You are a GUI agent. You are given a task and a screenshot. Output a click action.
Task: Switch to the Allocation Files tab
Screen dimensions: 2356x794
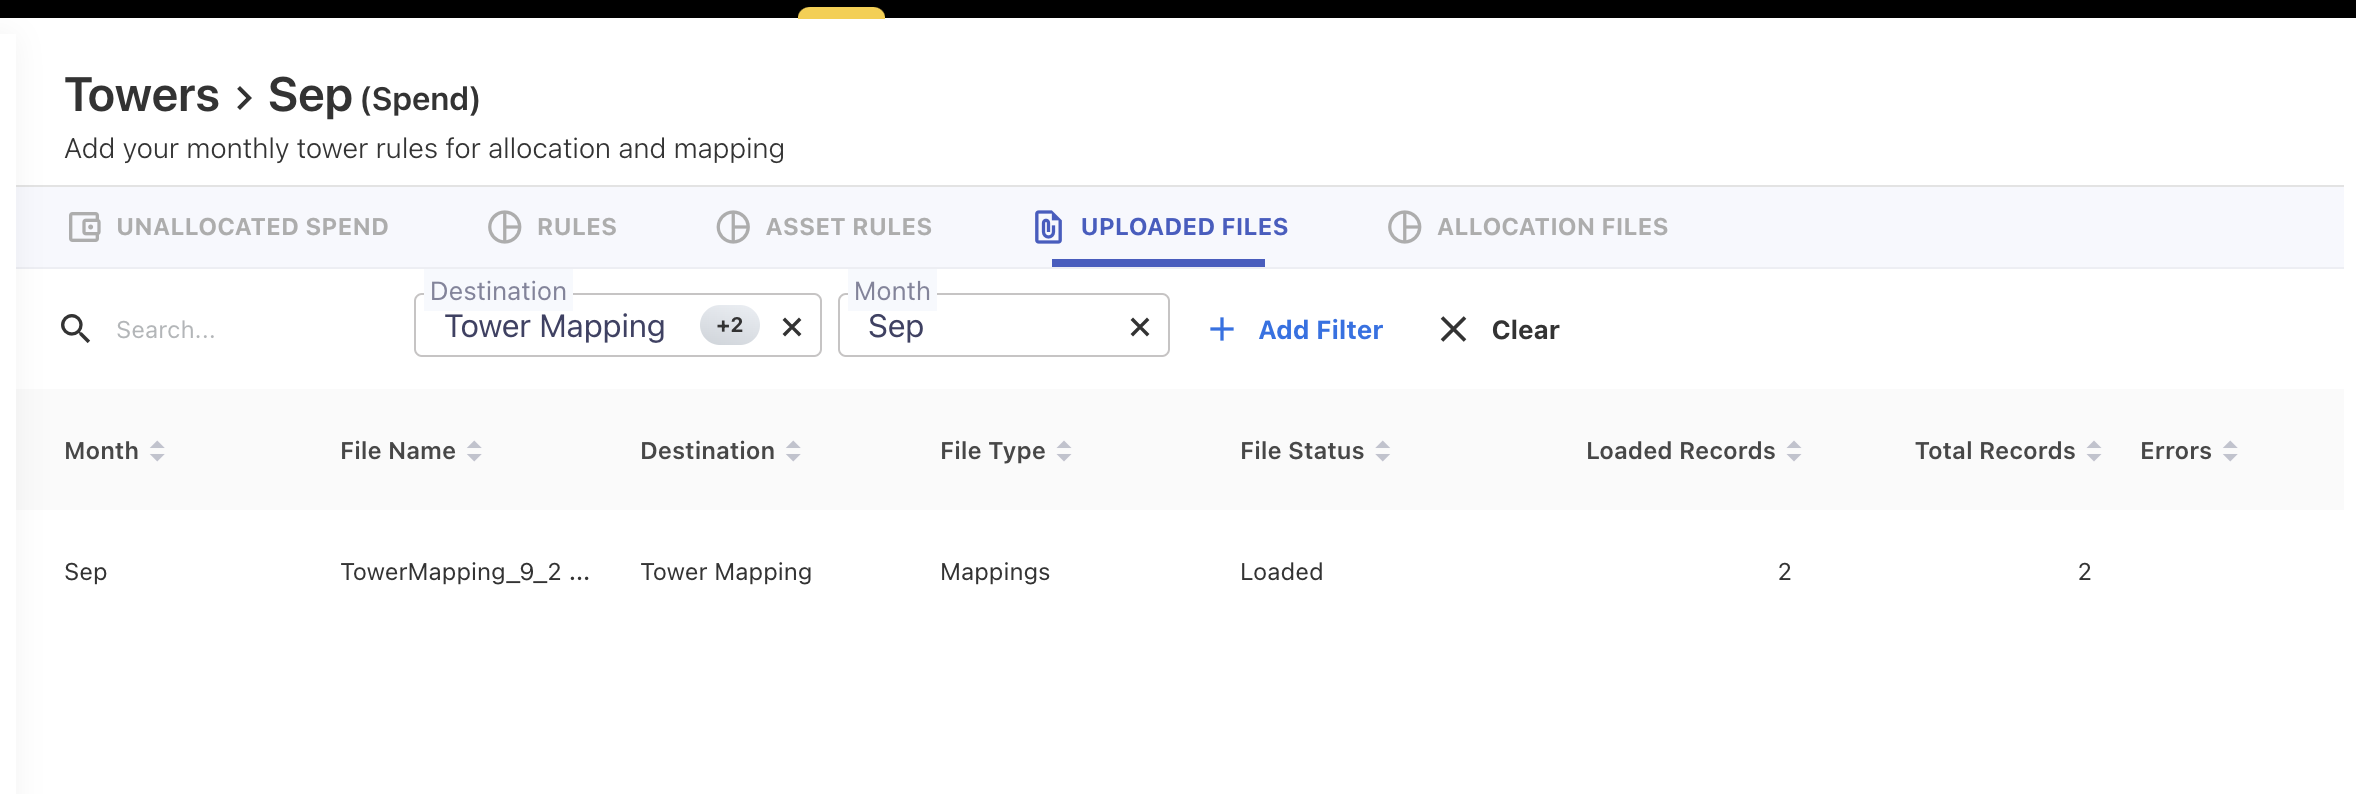(x=1551, y=227)
